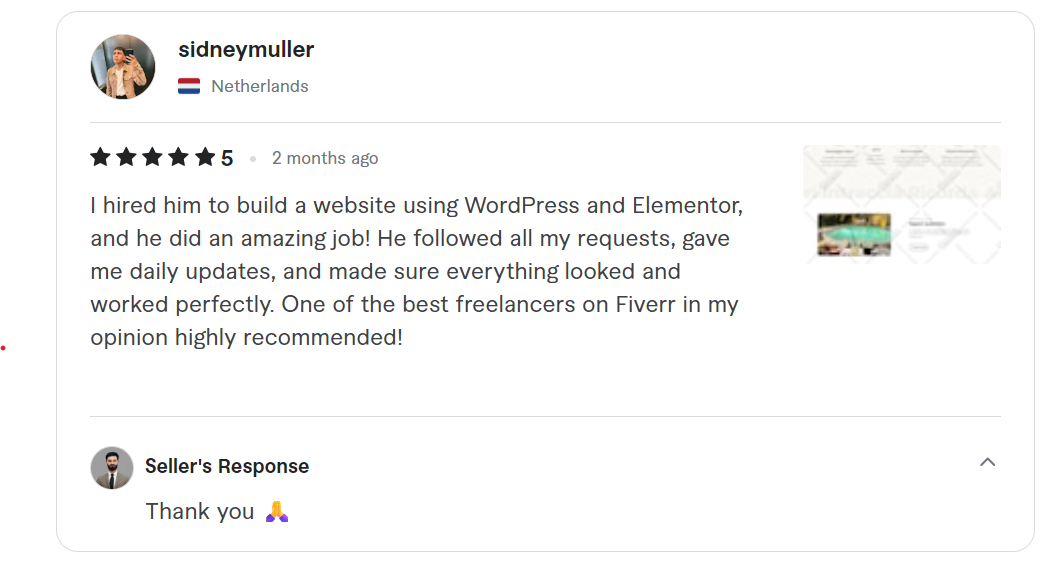Click the review text about WordPress and Elementor
This screenshot has height=562, width=1052.
click(416, 206)
